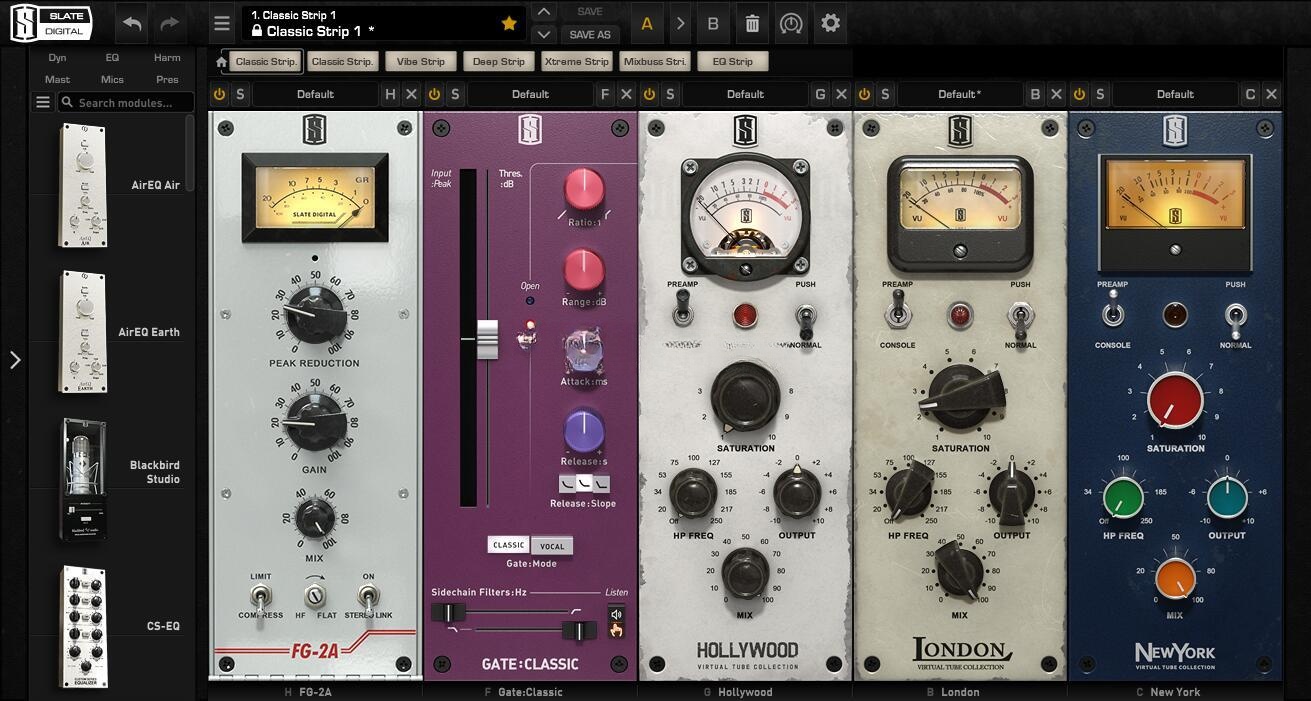Select next preset with down chevron
The image size is (1311, 701).
pos(543,34)
